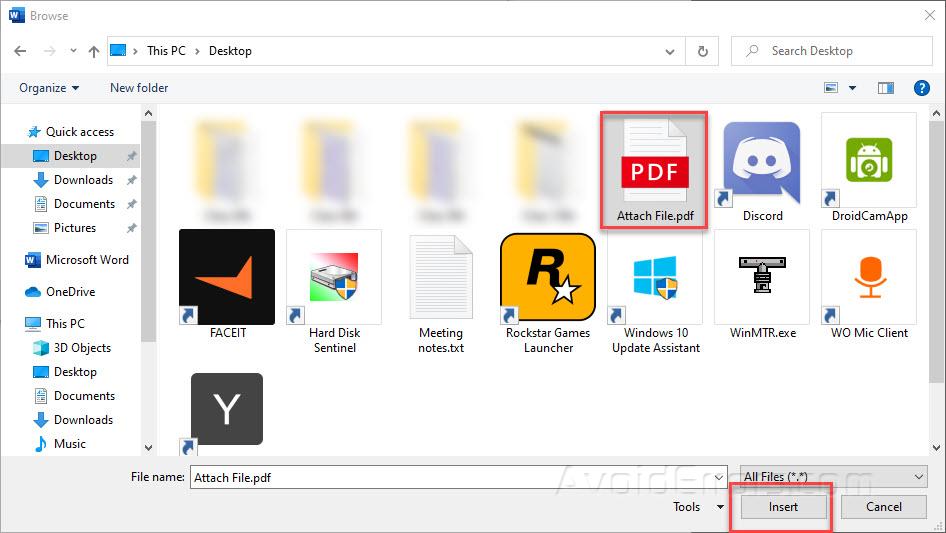Click the Insert button
Image resolution: width=946 pixels, height=533 pixels.
(x=783, y=507)
